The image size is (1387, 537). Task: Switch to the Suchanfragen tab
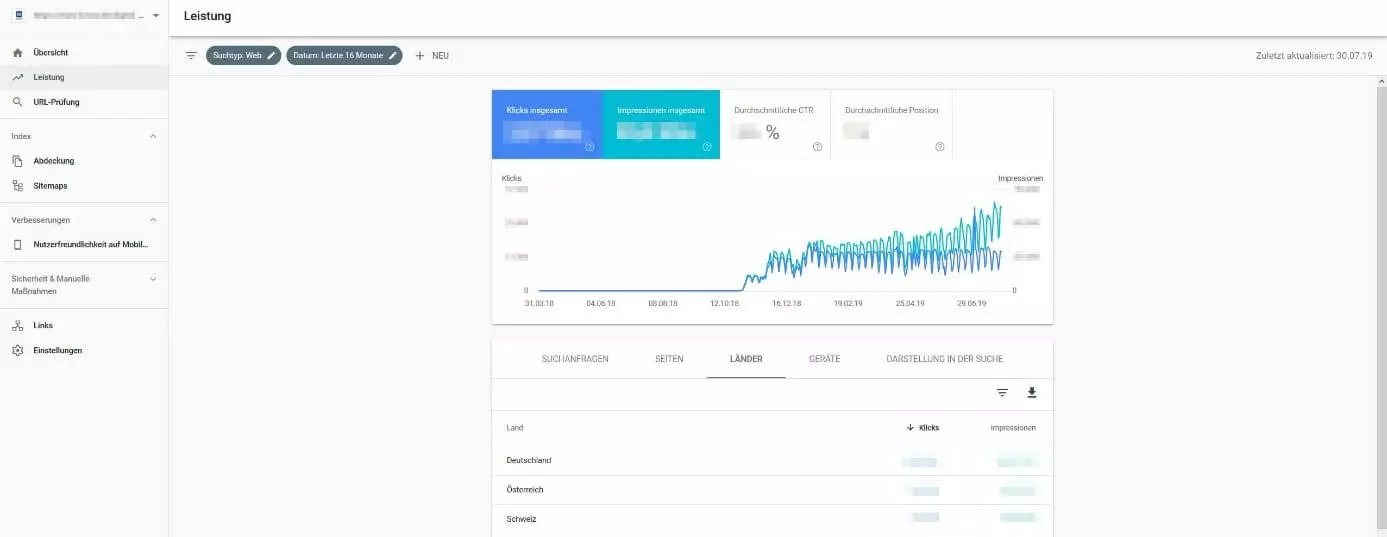pos(574,359)
